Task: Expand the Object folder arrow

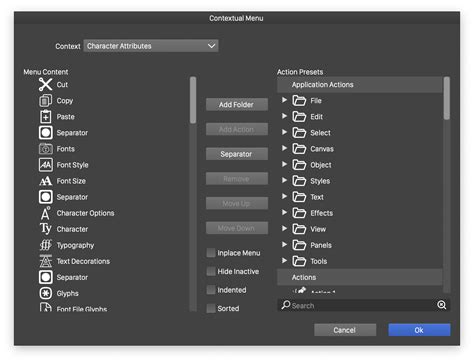Action: [x=284, y=164]
